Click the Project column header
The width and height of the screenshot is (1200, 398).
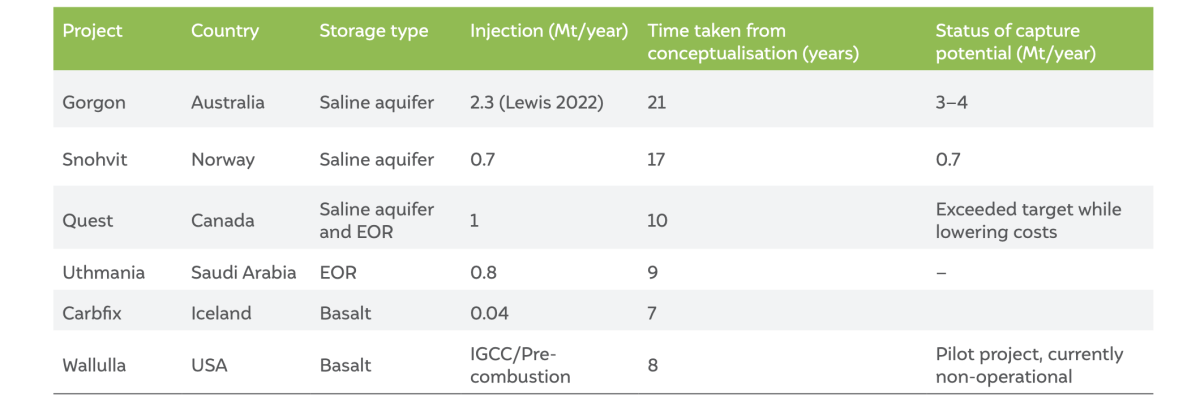93,31
